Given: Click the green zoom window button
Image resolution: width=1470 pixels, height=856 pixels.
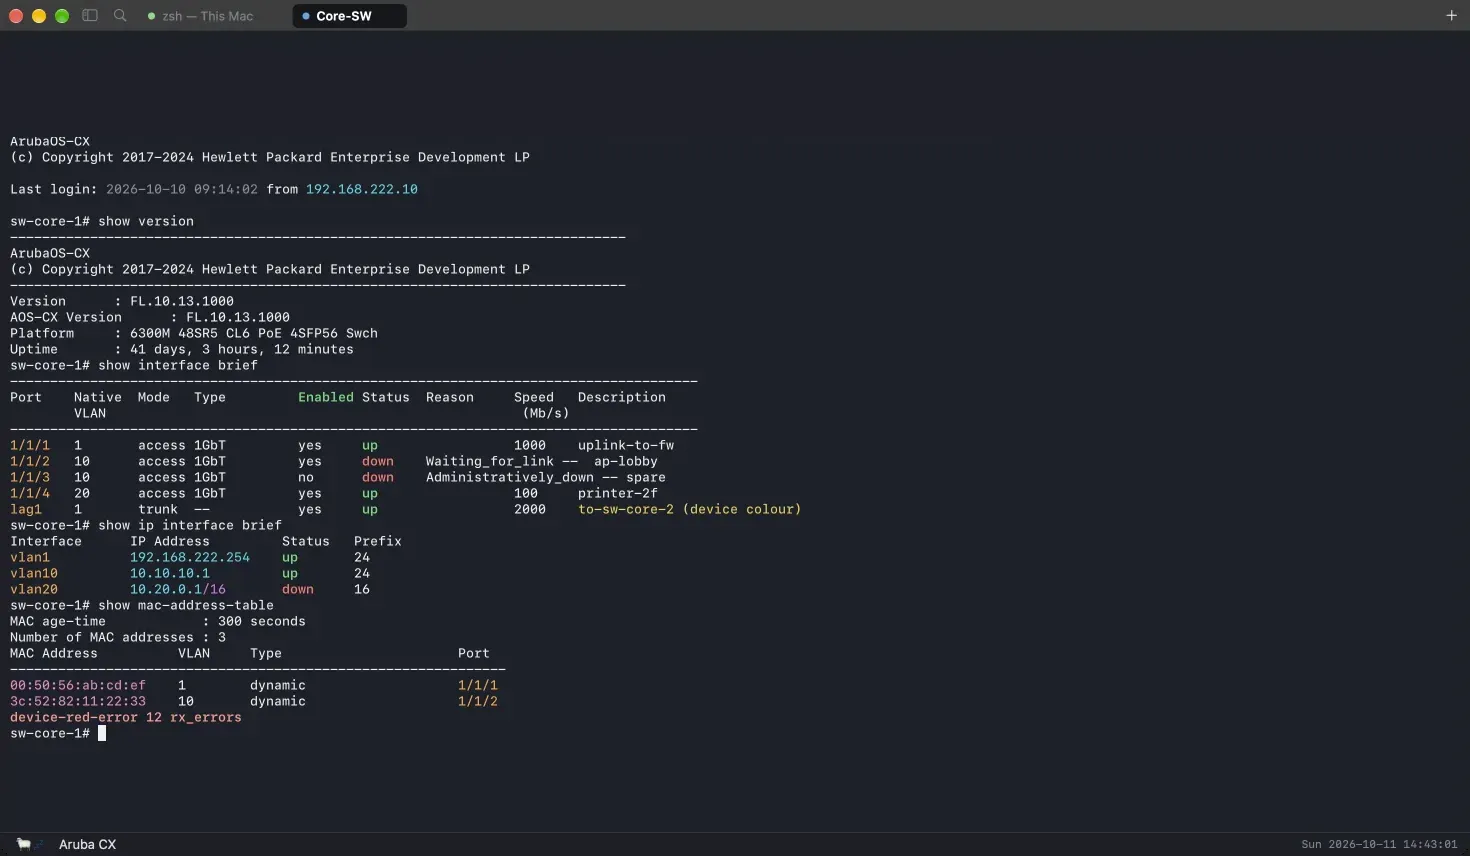Looking at the screenshot, I should [62, 16].
